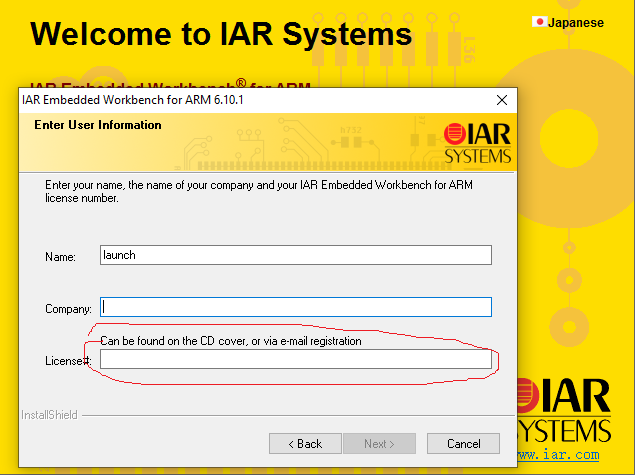Click the 'Welcome to IAR Systems' heading
Viewport: 635px width, 475px height.
click(221, 34)
